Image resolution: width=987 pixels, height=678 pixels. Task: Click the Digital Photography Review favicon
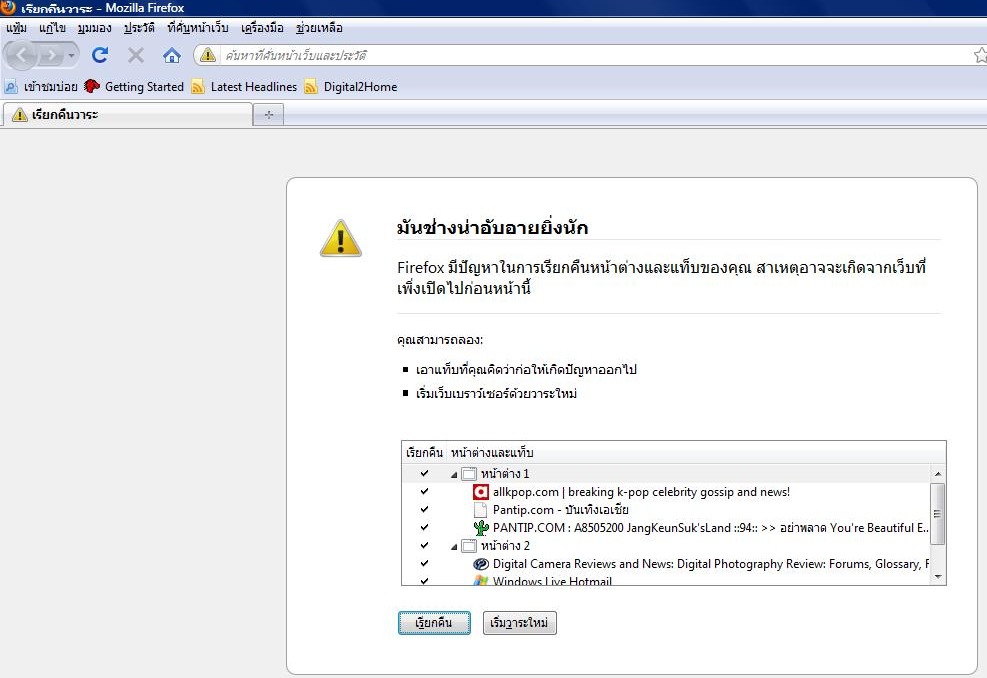[x=481, y=563]
